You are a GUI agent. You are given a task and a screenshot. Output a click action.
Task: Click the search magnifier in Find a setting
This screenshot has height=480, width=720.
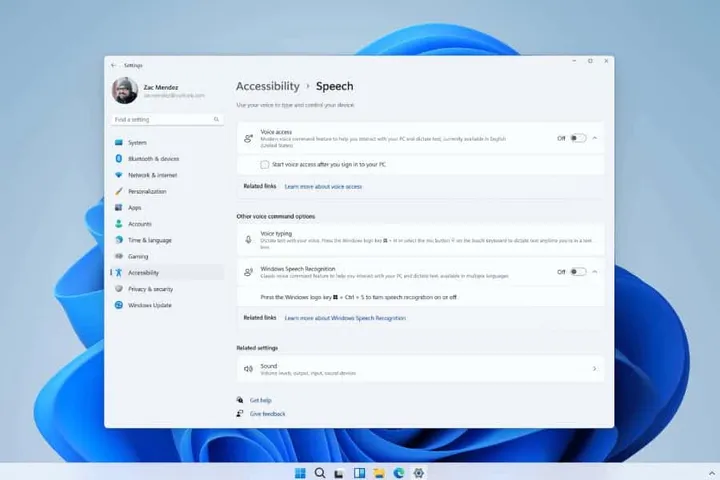click(216, 119)
